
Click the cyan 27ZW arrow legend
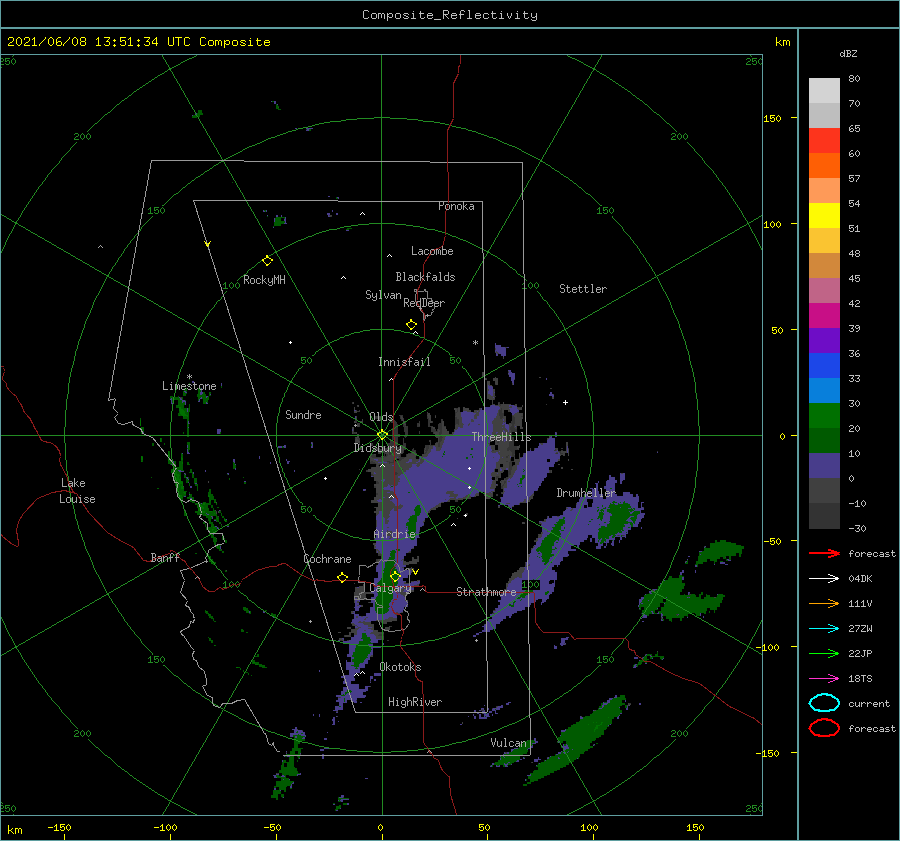pos(824,629)
